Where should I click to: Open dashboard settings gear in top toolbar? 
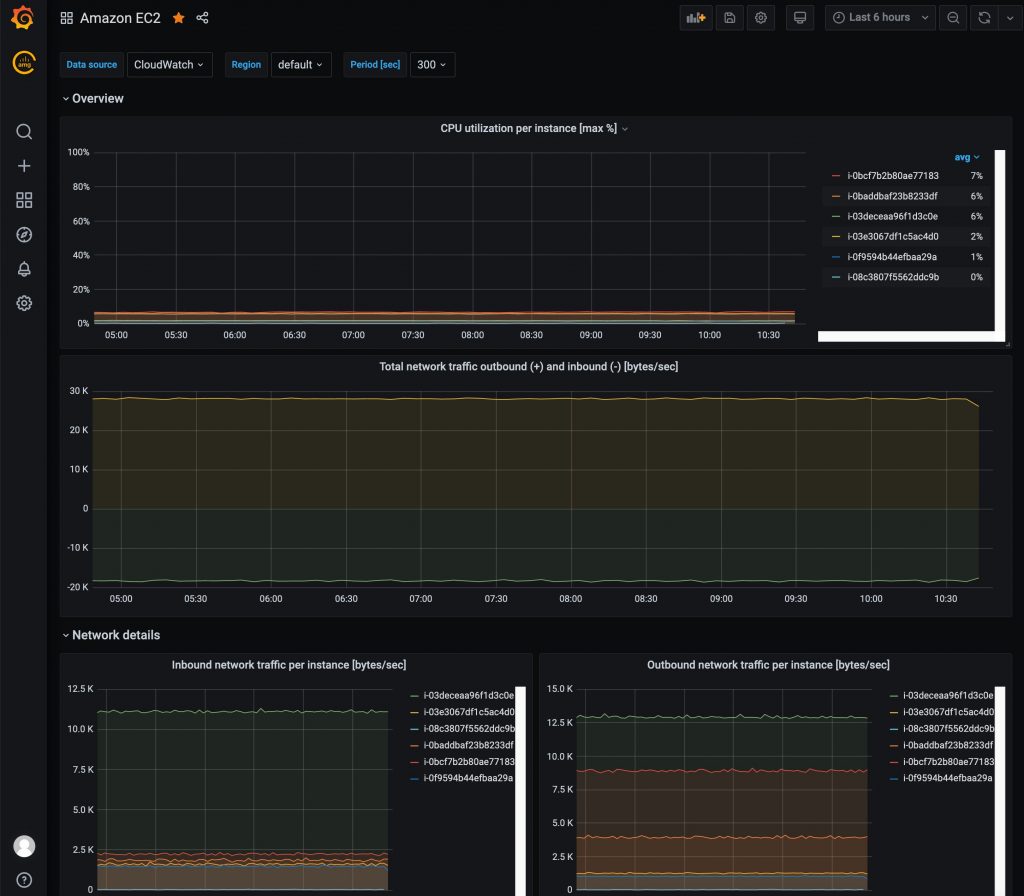coord(761,18)
